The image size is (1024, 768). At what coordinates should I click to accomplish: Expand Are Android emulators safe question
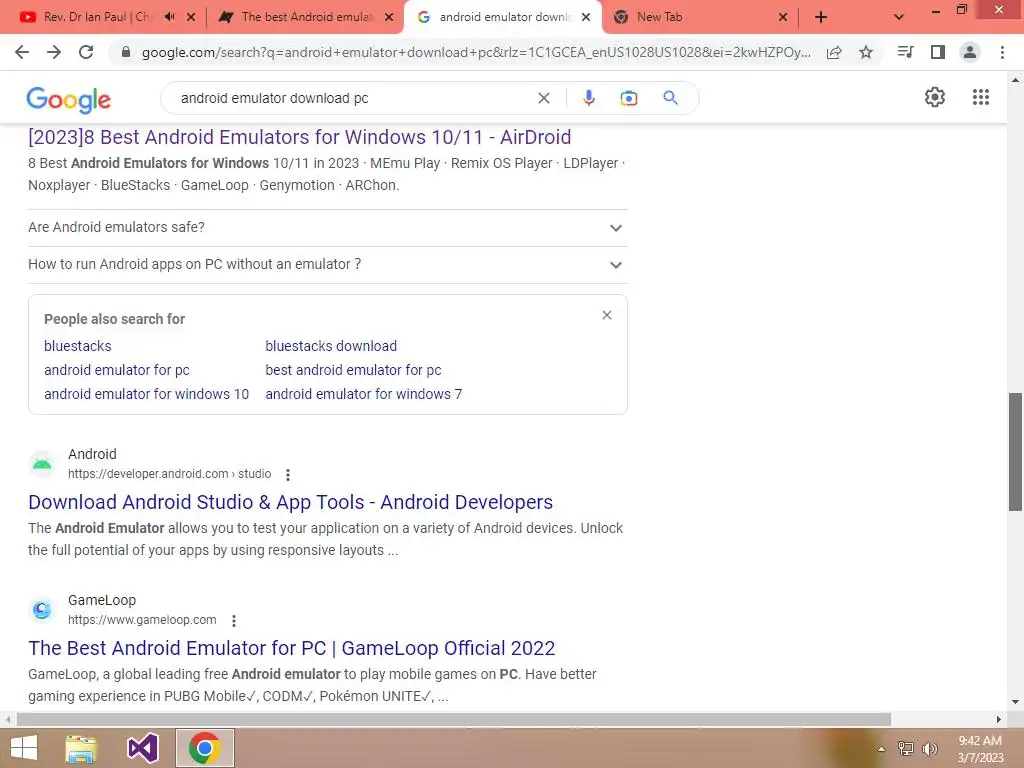coord(328,227)
